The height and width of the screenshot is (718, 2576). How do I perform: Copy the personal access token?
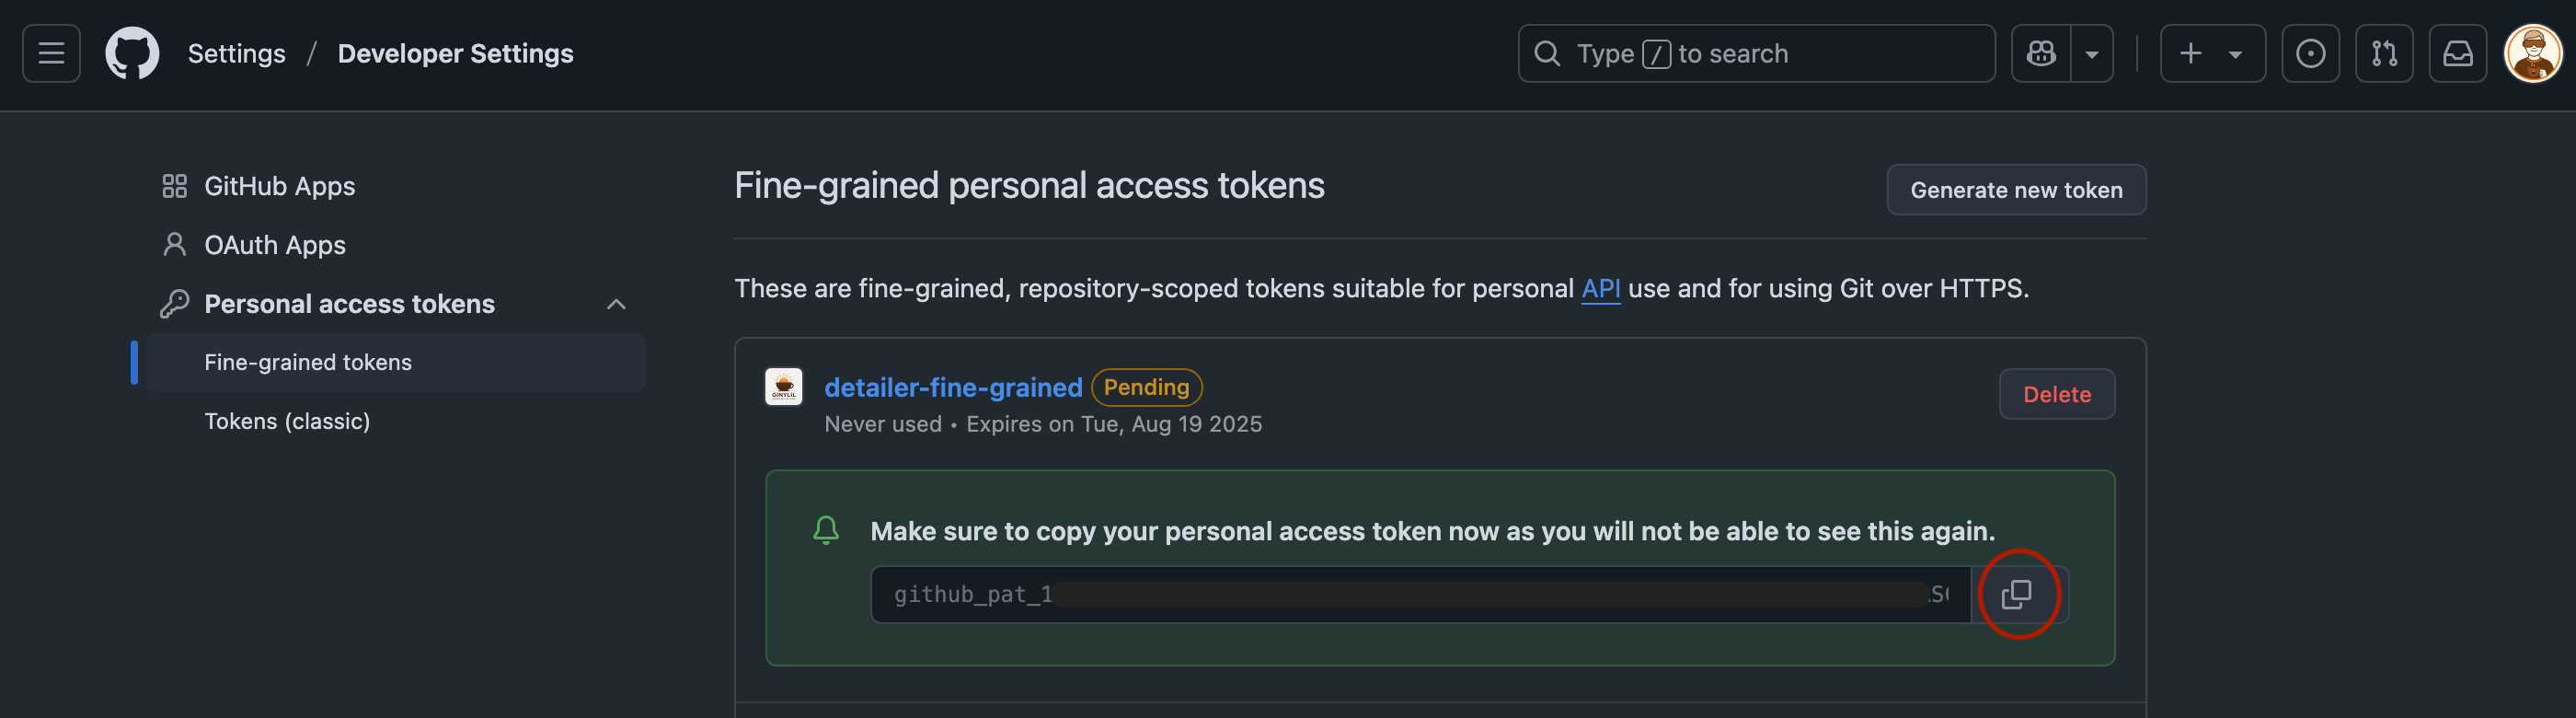point(2017,595)
